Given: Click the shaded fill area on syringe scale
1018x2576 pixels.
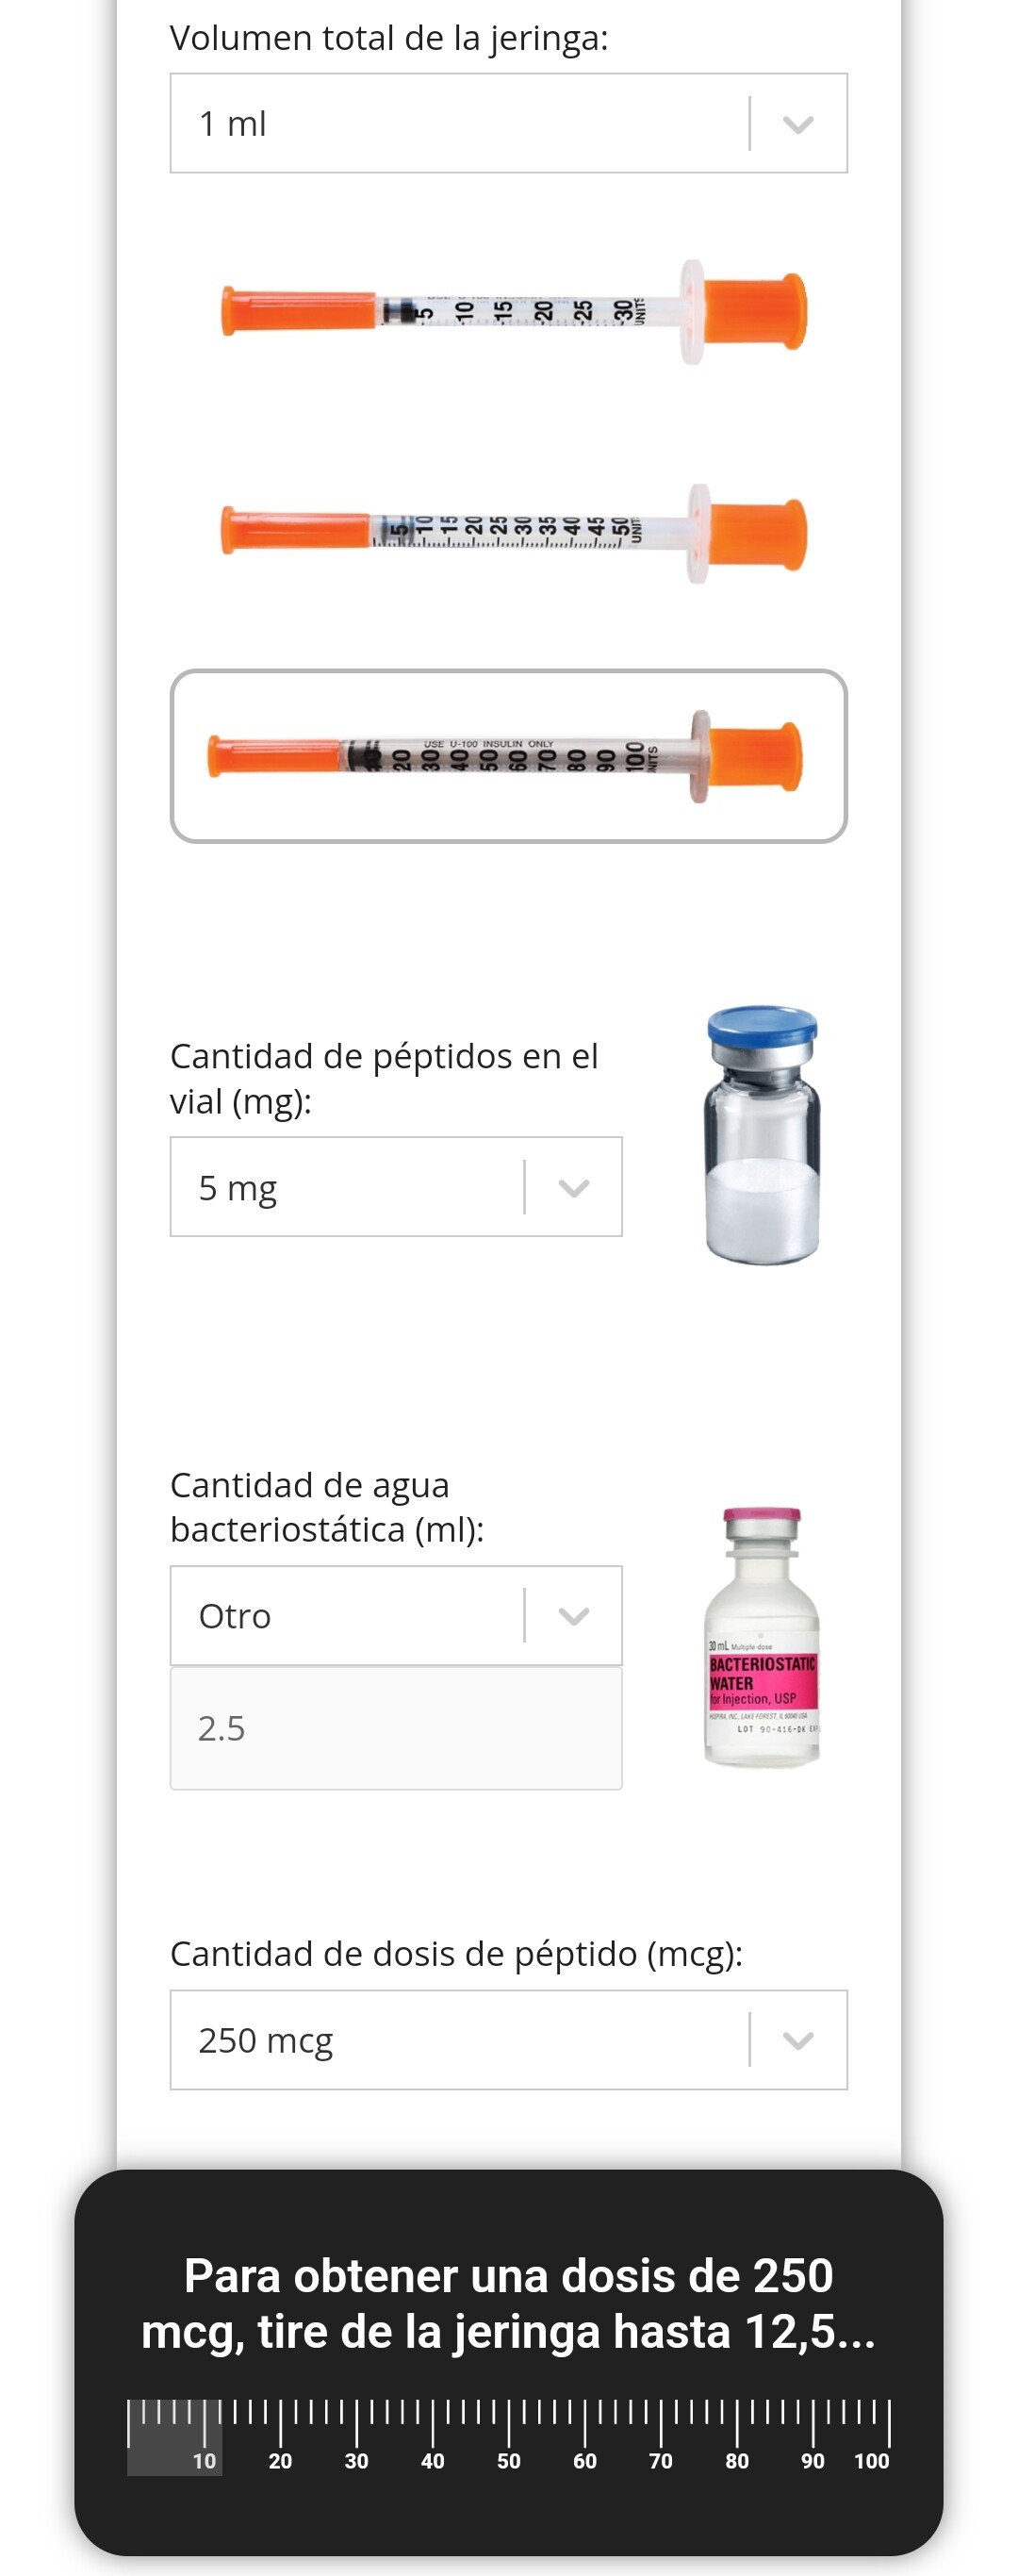Looking at the screenshot, I should point(174,2438).
